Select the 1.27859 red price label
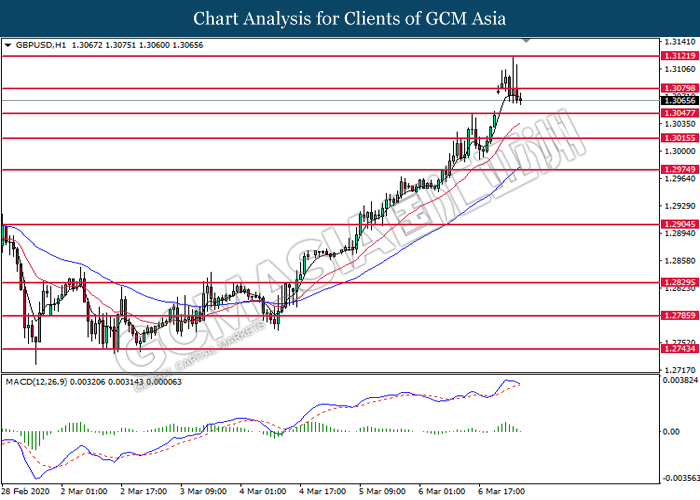 point(679,316)
